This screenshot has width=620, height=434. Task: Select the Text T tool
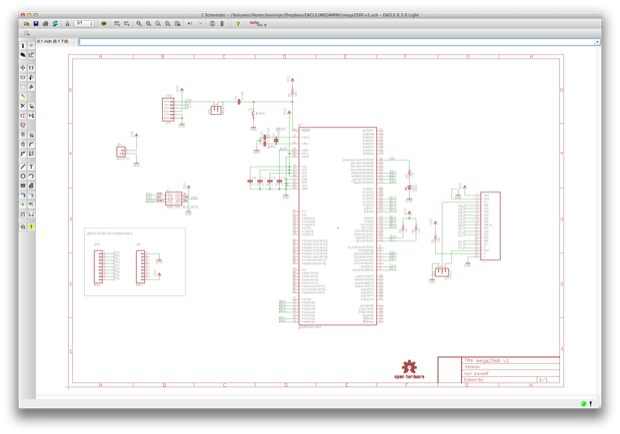[x=31, y=166]
